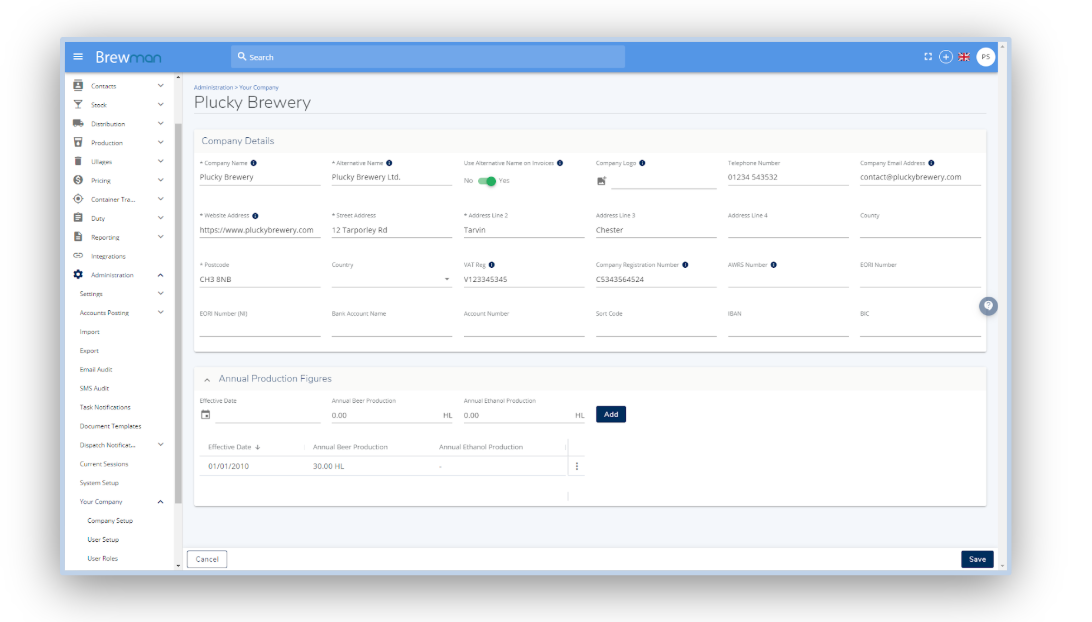Open User Roles under Your Company
Viewport: 1092px width, 622px height.
102,558
